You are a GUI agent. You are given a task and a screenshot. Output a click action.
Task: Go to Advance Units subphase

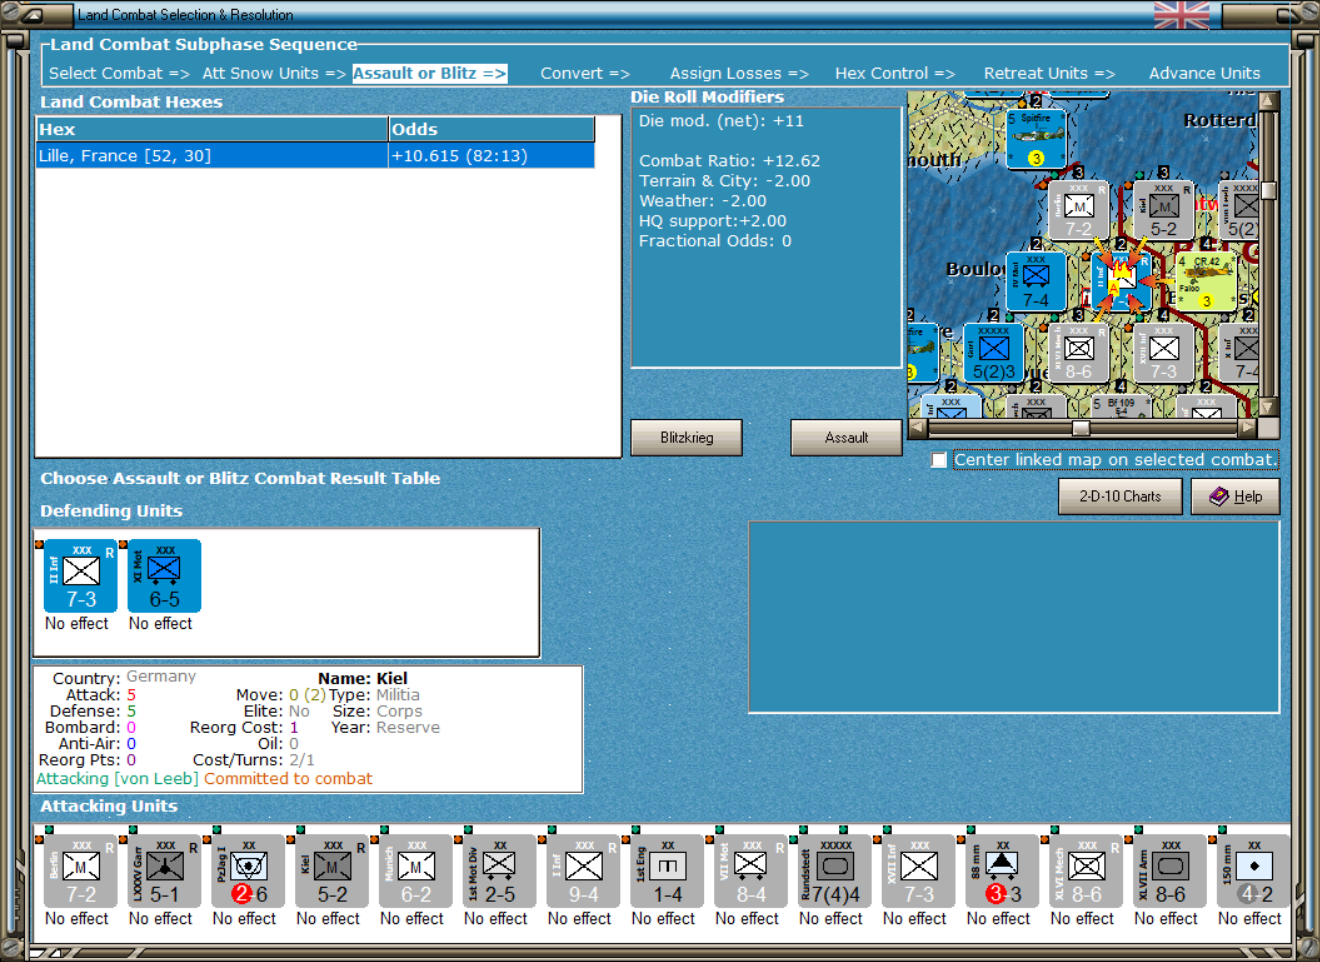tap(1204, 73)
